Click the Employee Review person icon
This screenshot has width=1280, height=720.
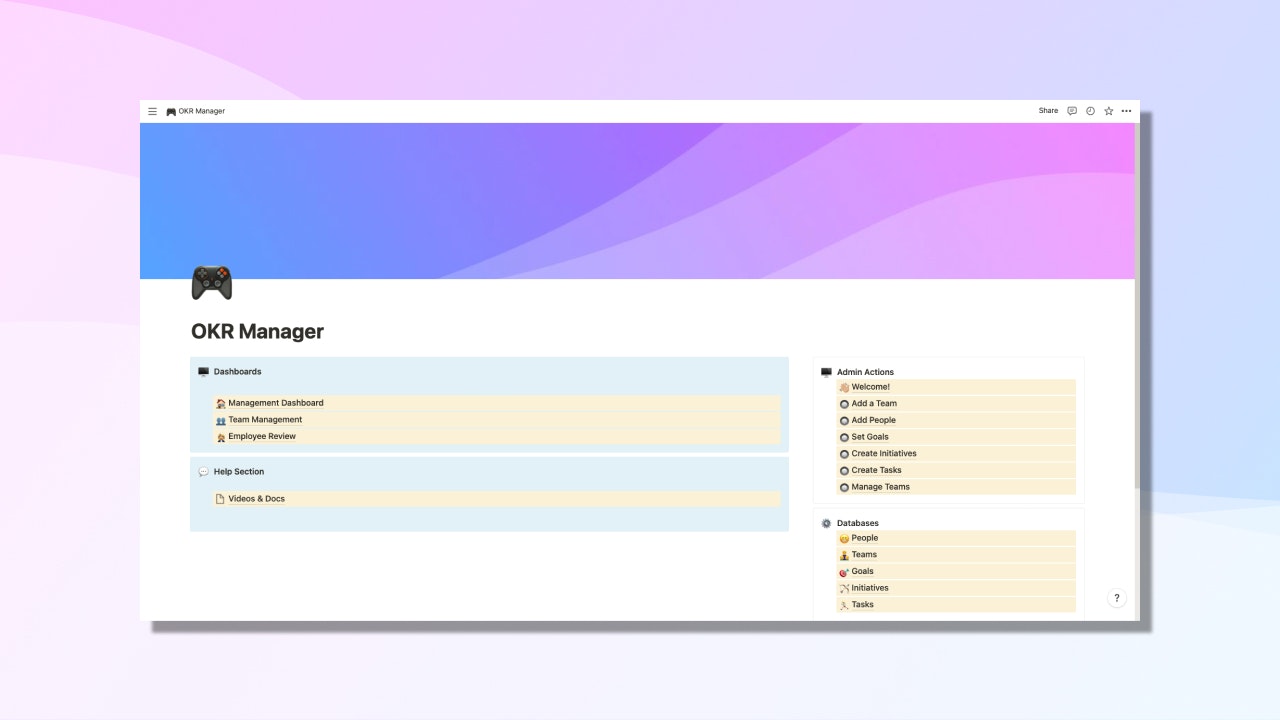coord(221,437)
